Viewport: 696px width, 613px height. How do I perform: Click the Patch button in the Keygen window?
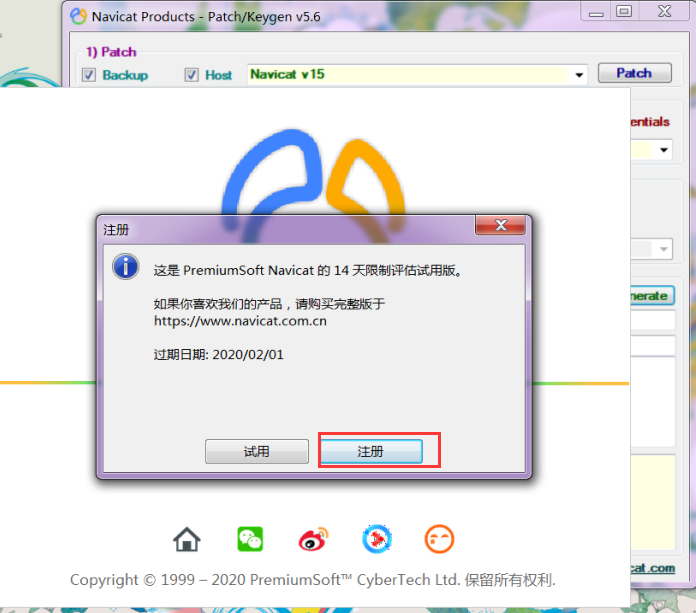click(634, 73)
